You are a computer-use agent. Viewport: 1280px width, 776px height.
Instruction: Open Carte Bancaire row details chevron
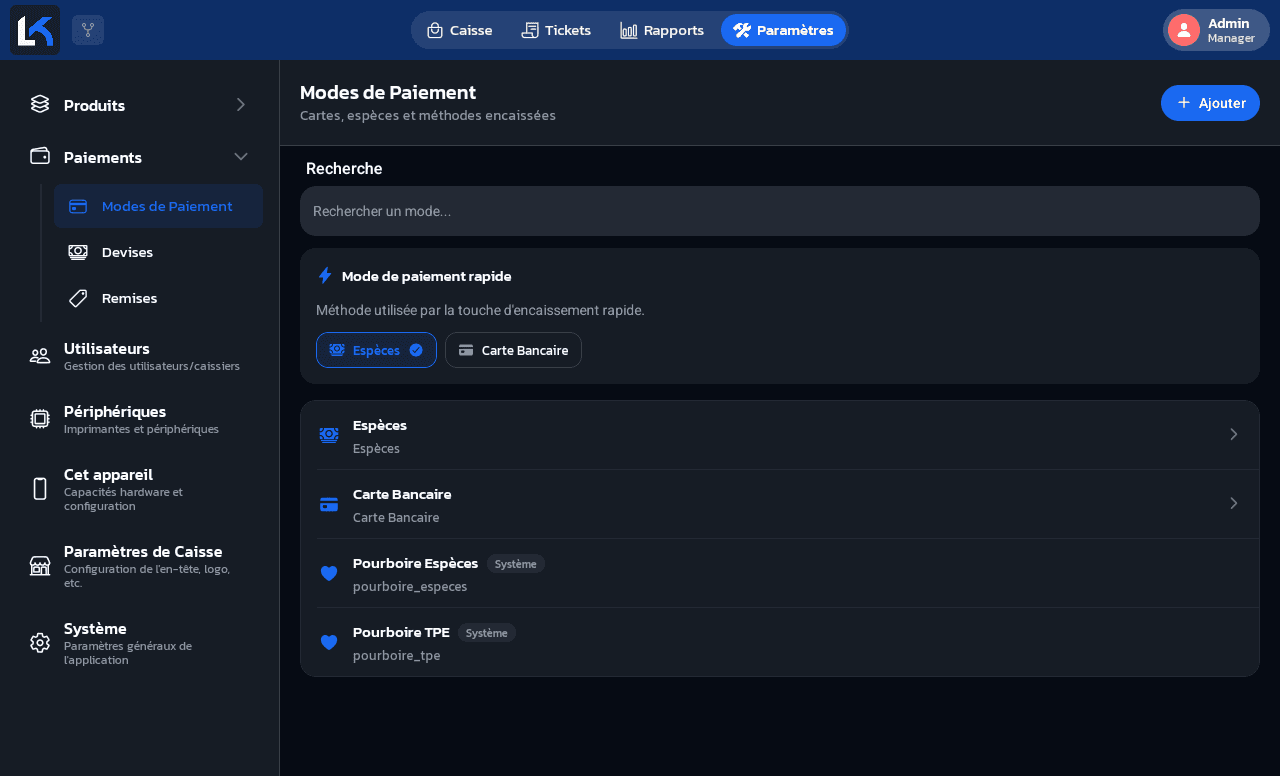pyautogui.click(x=1234, y=503)
